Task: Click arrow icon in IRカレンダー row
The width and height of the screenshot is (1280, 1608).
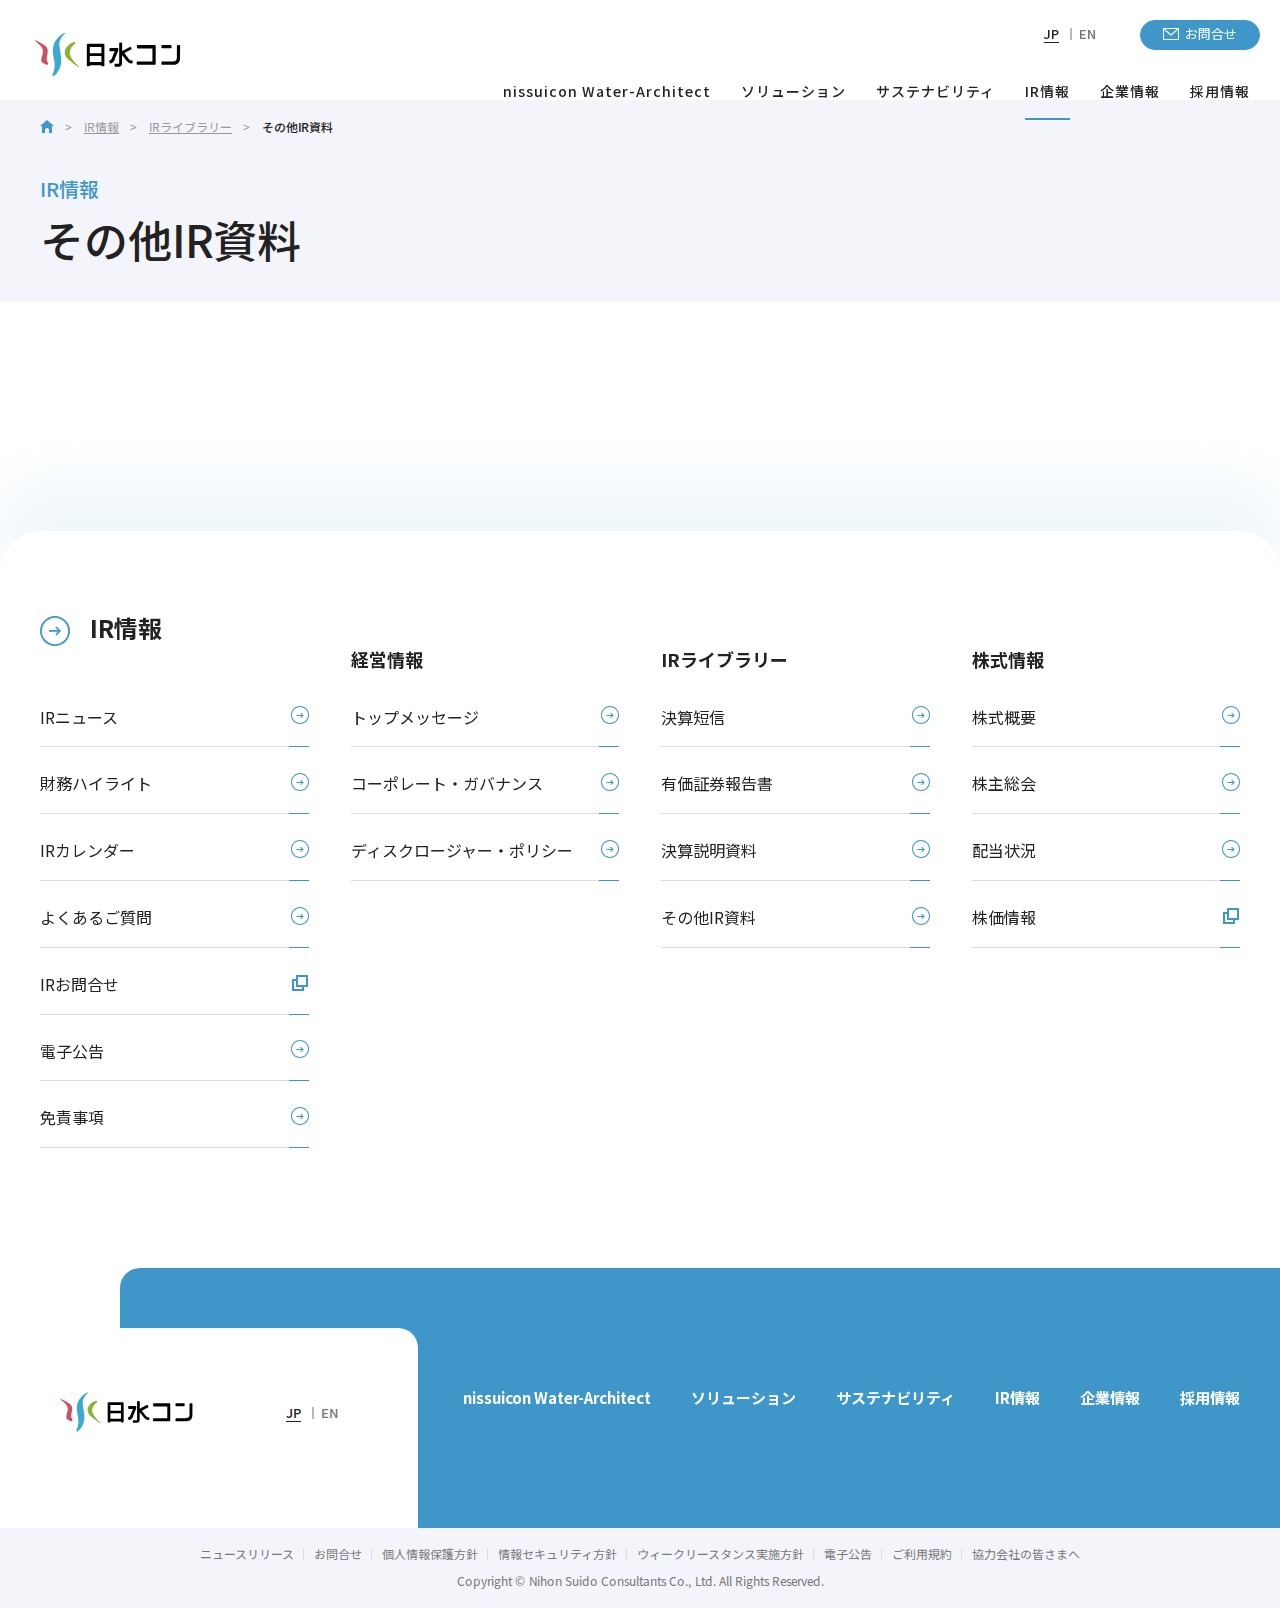Action: (x=300, y=849)
